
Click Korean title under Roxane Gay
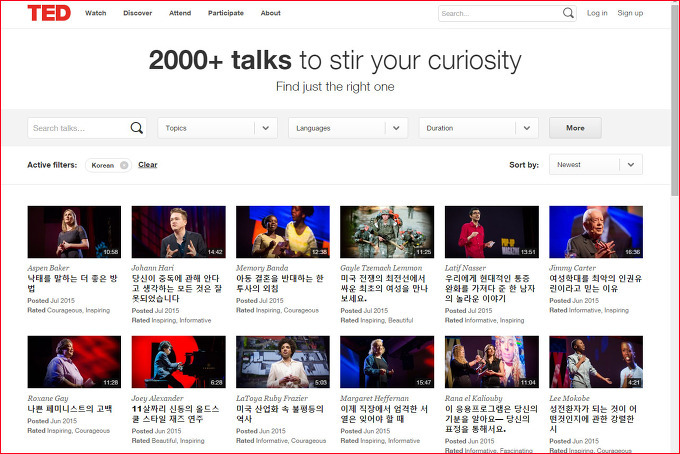tap(70, 409)
